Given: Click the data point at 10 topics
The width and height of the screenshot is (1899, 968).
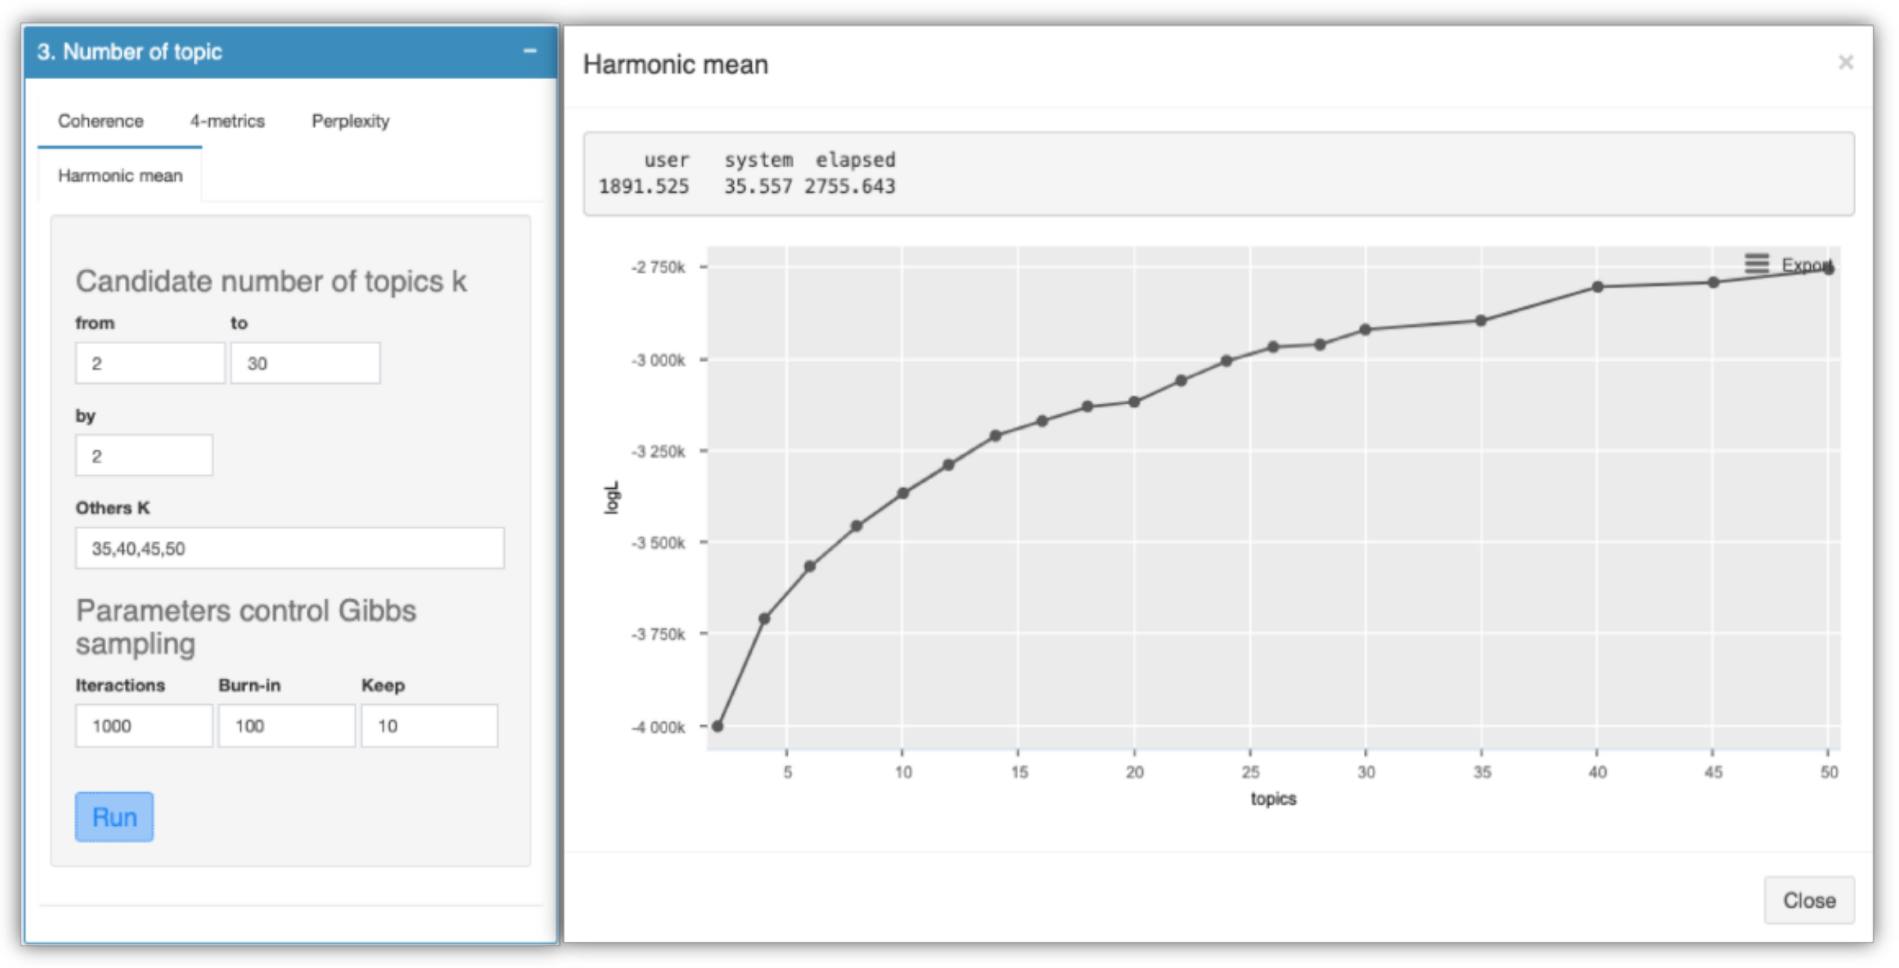Looking at the screenshot, I should [x=903, y=493].
